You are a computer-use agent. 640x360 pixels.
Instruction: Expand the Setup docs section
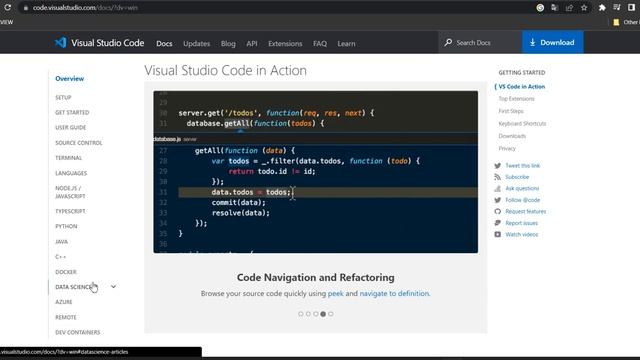point(63,98)
